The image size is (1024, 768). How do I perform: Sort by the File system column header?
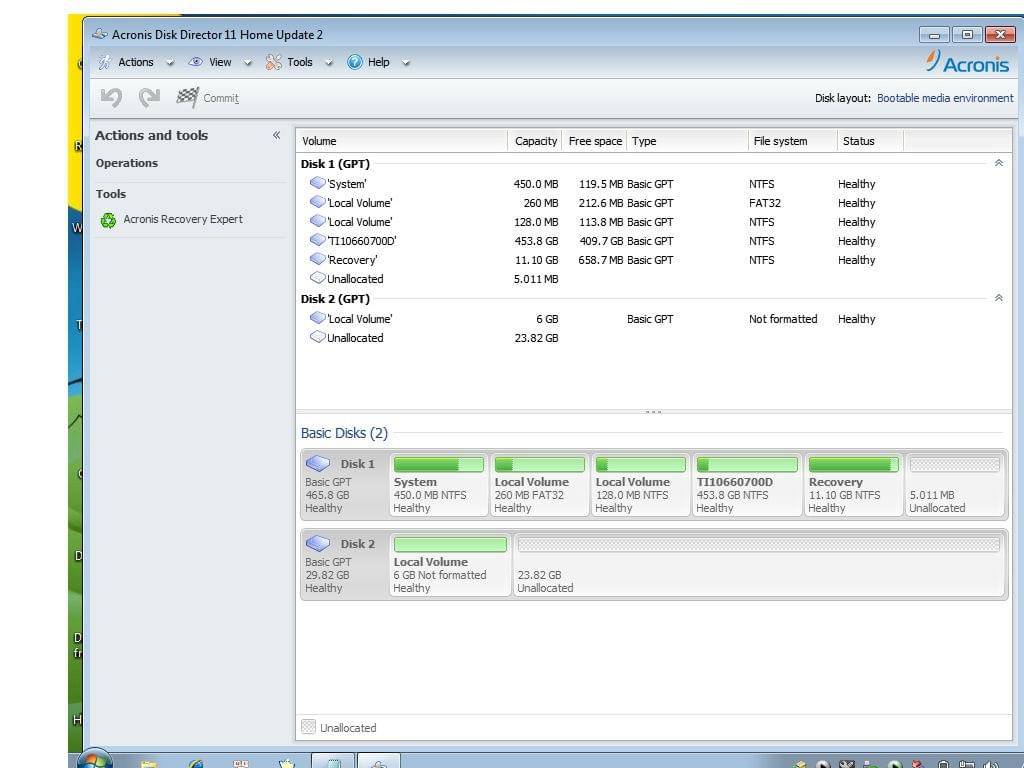click(793, 141)
